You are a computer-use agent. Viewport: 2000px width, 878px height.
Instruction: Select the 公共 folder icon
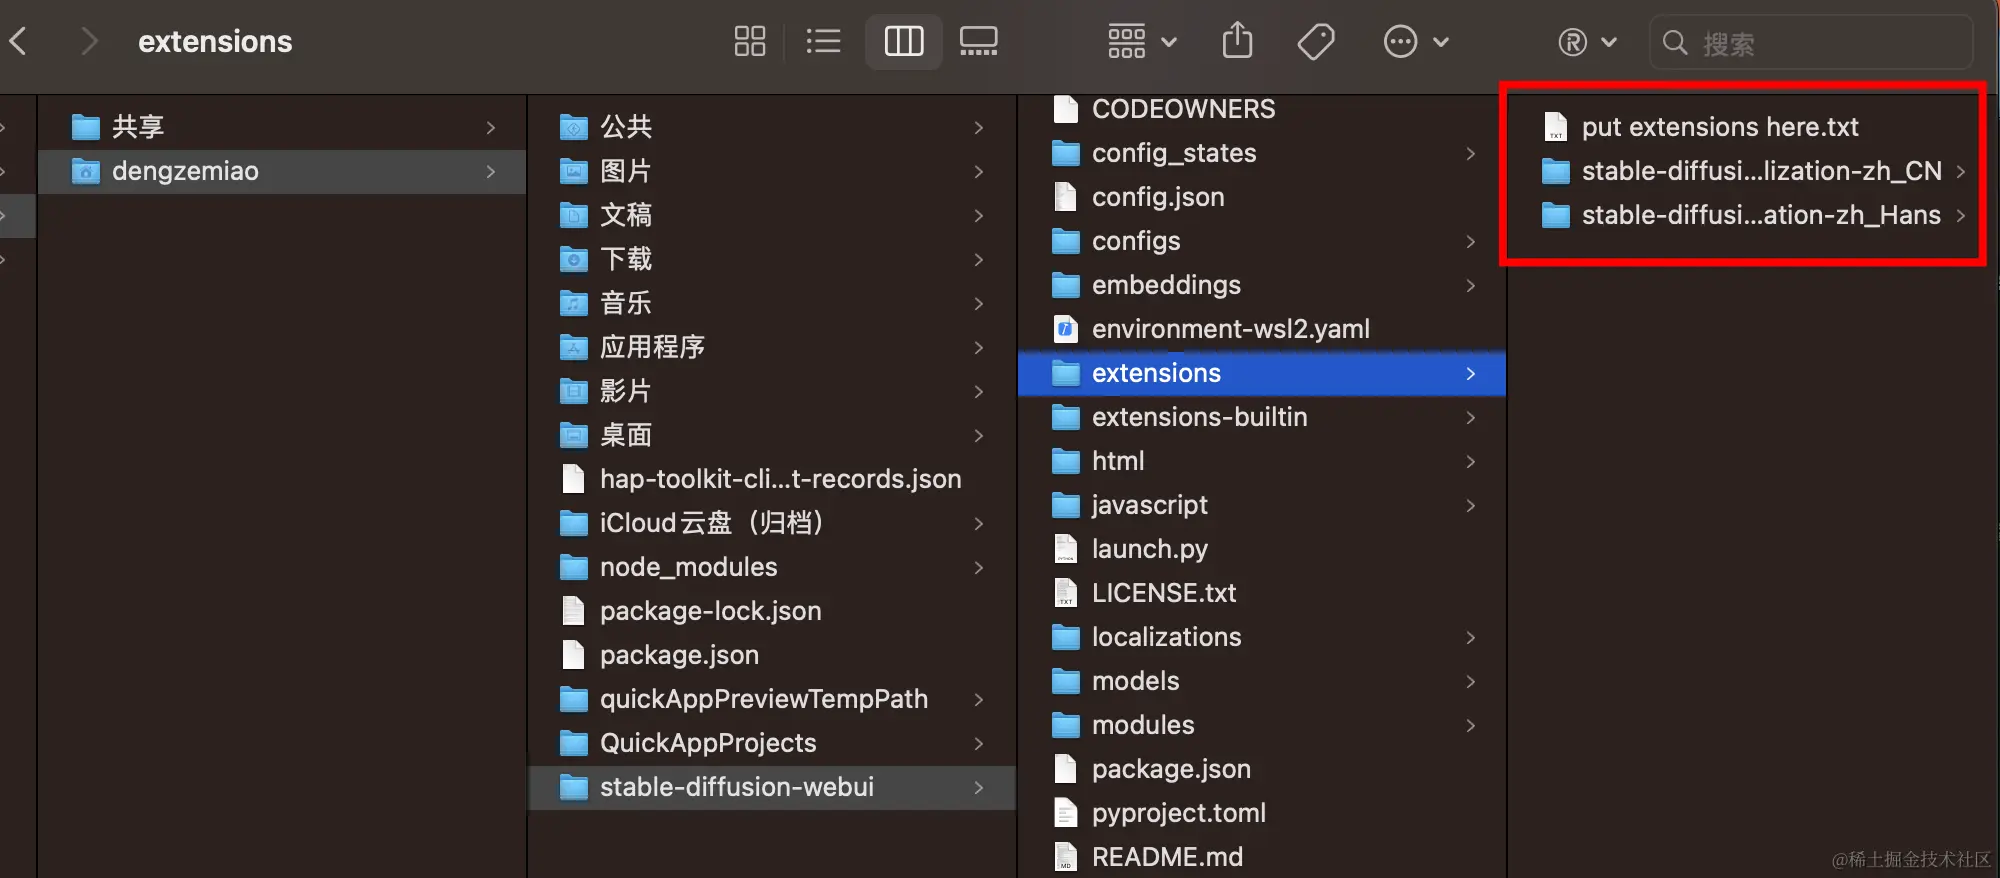(x=574, y=127)
